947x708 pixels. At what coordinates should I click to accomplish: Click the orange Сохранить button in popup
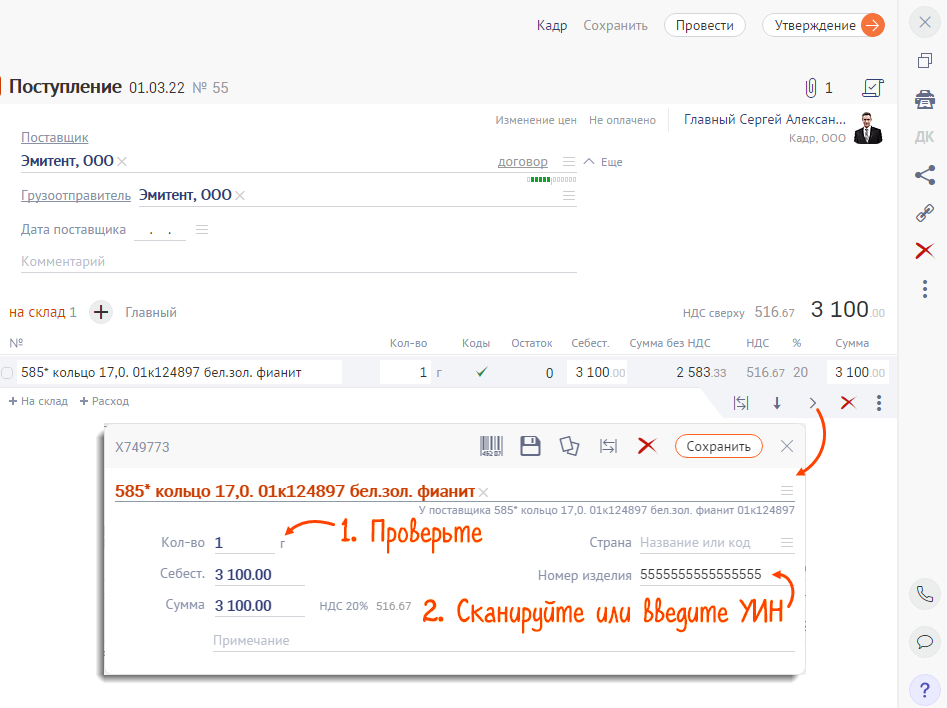point(718,446)
